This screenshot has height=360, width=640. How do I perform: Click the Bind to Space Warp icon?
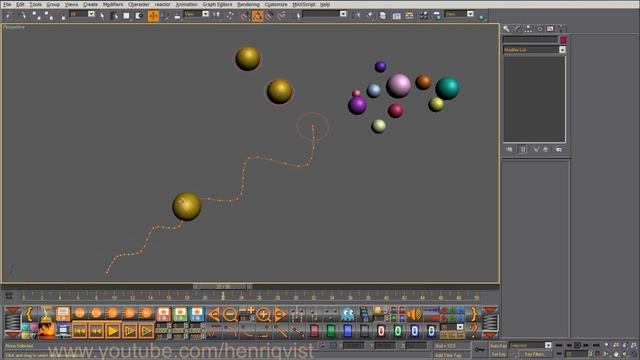click(62, 16)
